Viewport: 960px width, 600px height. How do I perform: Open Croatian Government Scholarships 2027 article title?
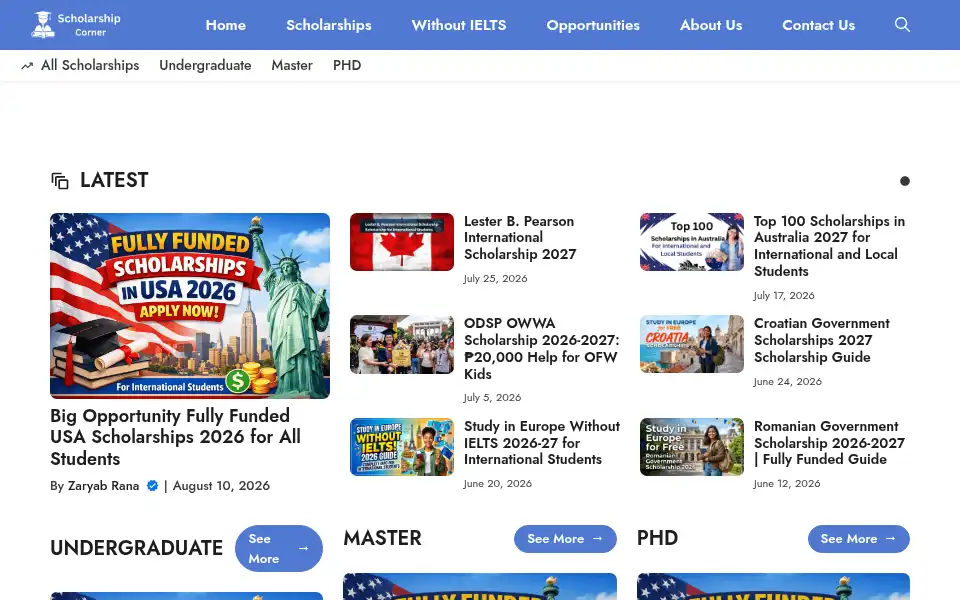pos(822,340)
